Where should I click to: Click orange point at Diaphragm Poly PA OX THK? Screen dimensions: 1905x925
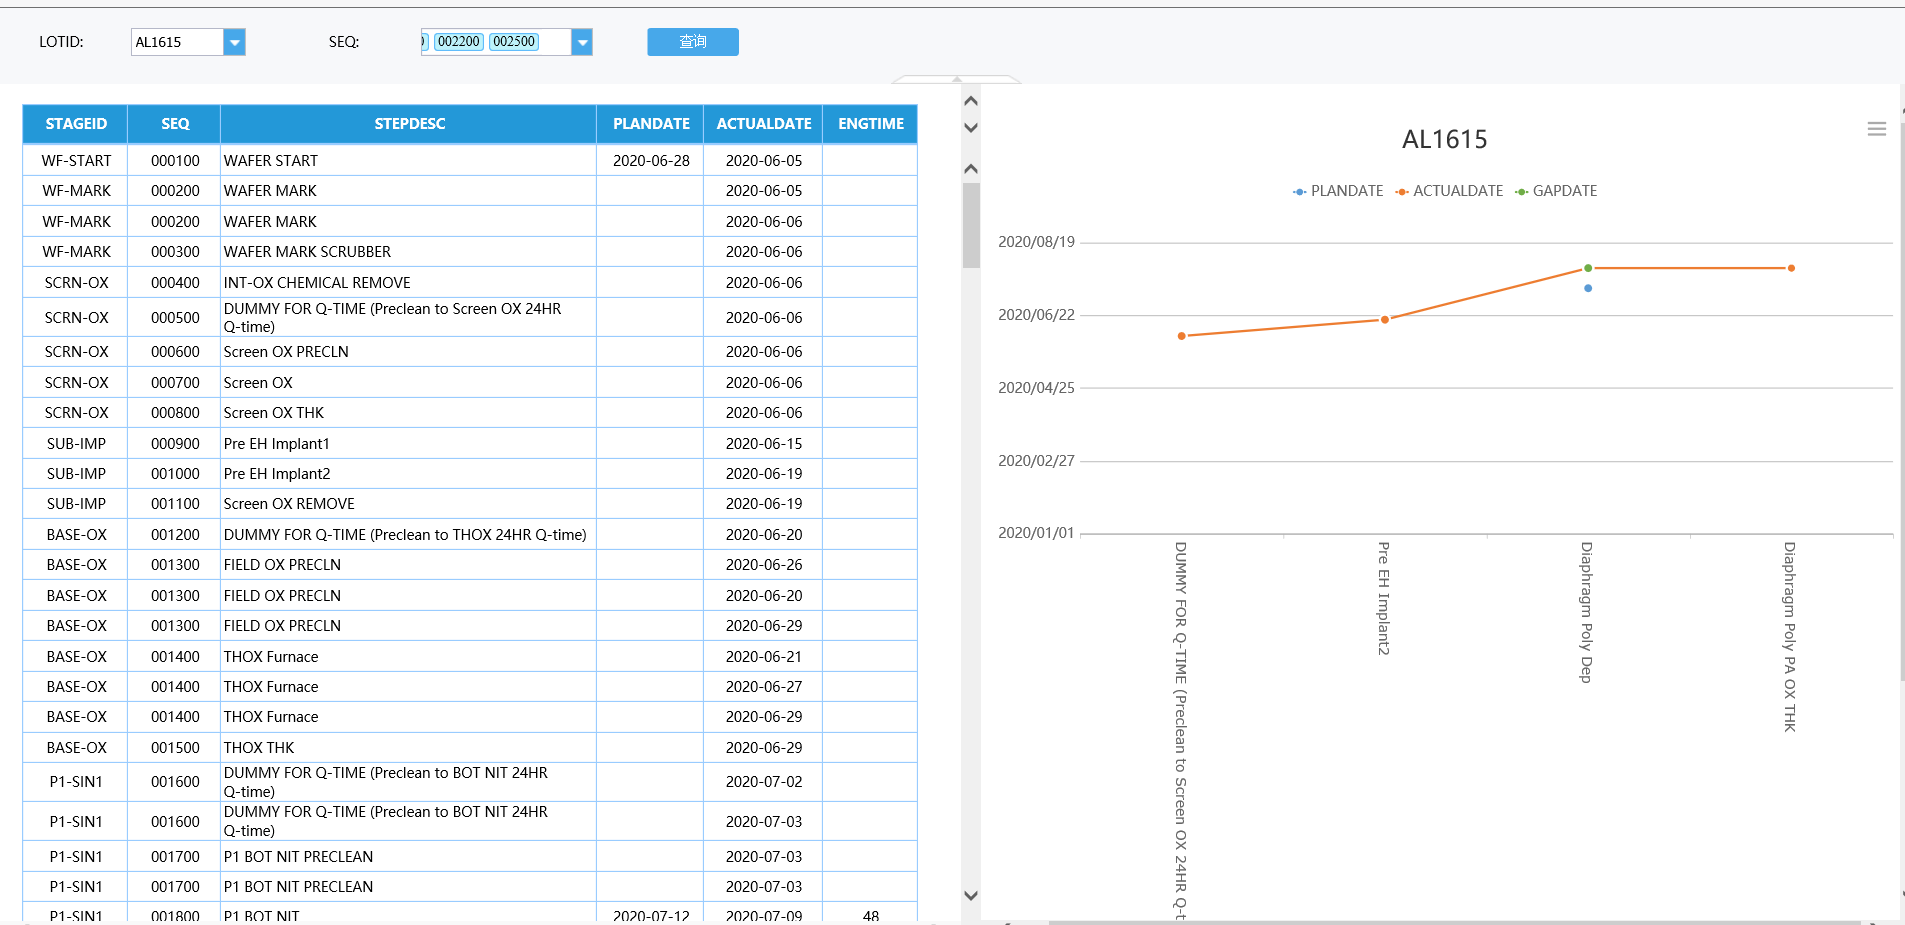coord(1791,268)
